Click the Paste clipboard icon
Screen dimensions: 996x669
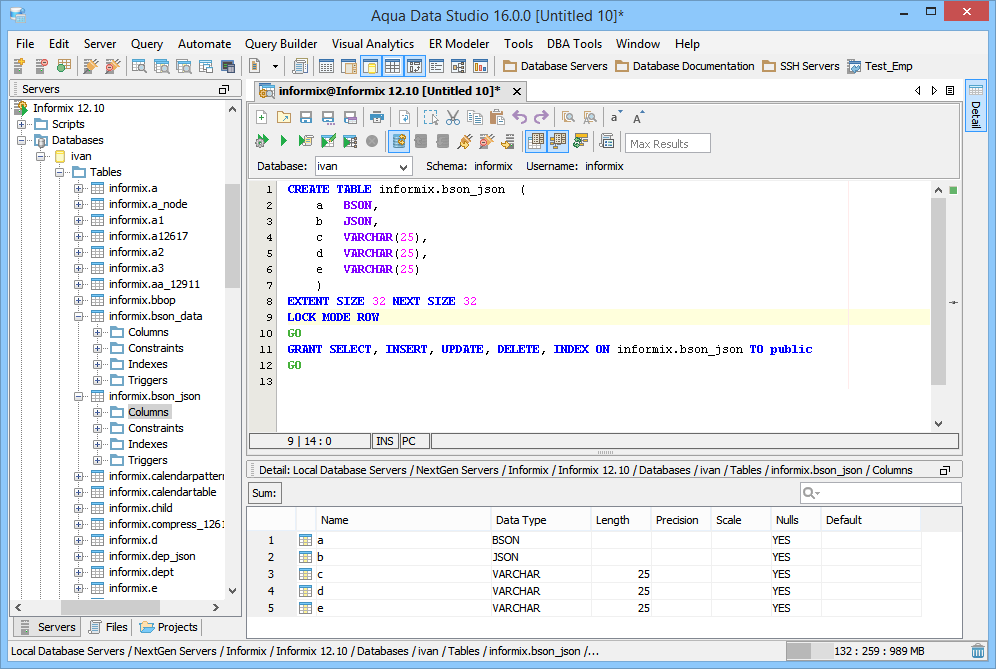coord(496,117)
